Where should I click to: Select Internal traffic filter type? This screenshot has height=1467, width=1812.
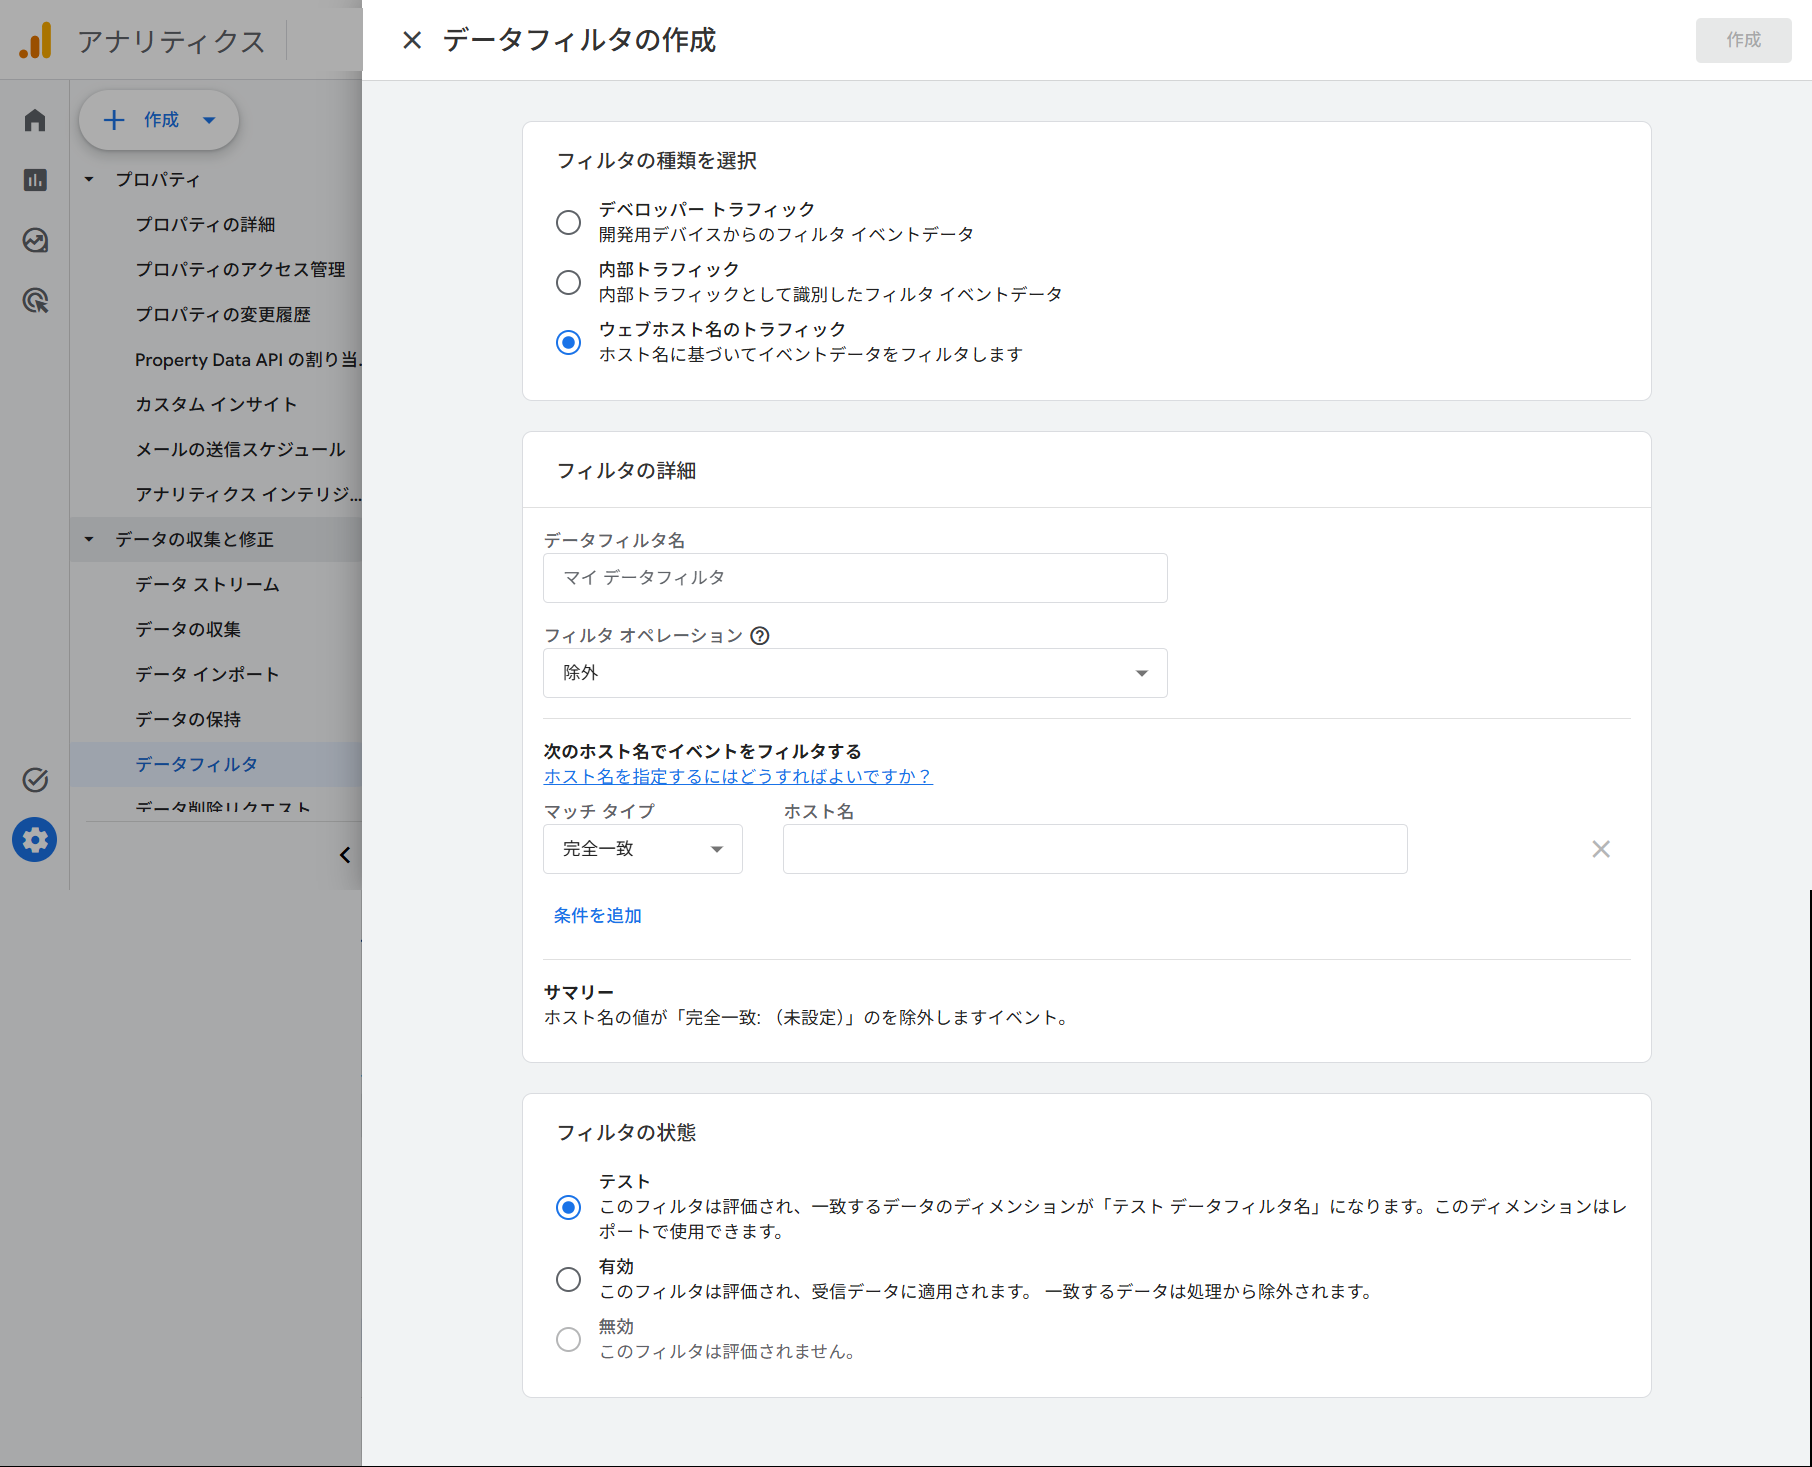(x=568, y=282)
